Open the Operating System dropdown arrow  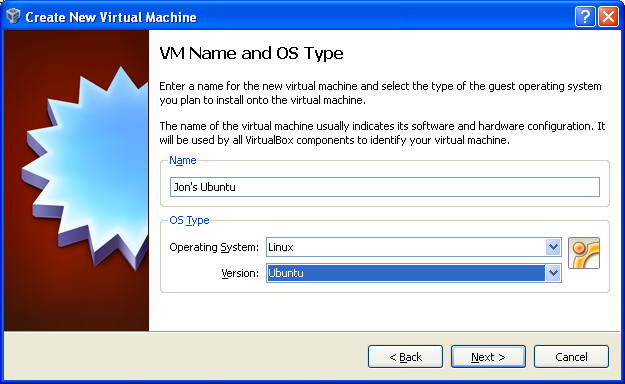point(553,247)
